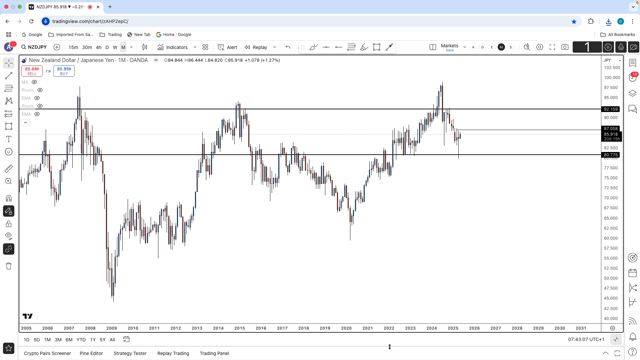
Task: Open chart settings gear icon
Action: (x=539, y=47)
